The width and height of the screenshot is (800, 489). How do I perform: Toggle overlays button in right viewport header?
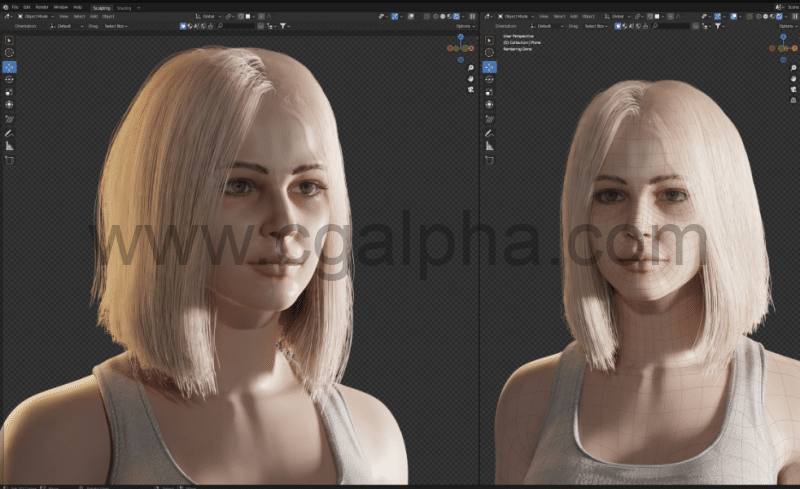coord(734,16)
